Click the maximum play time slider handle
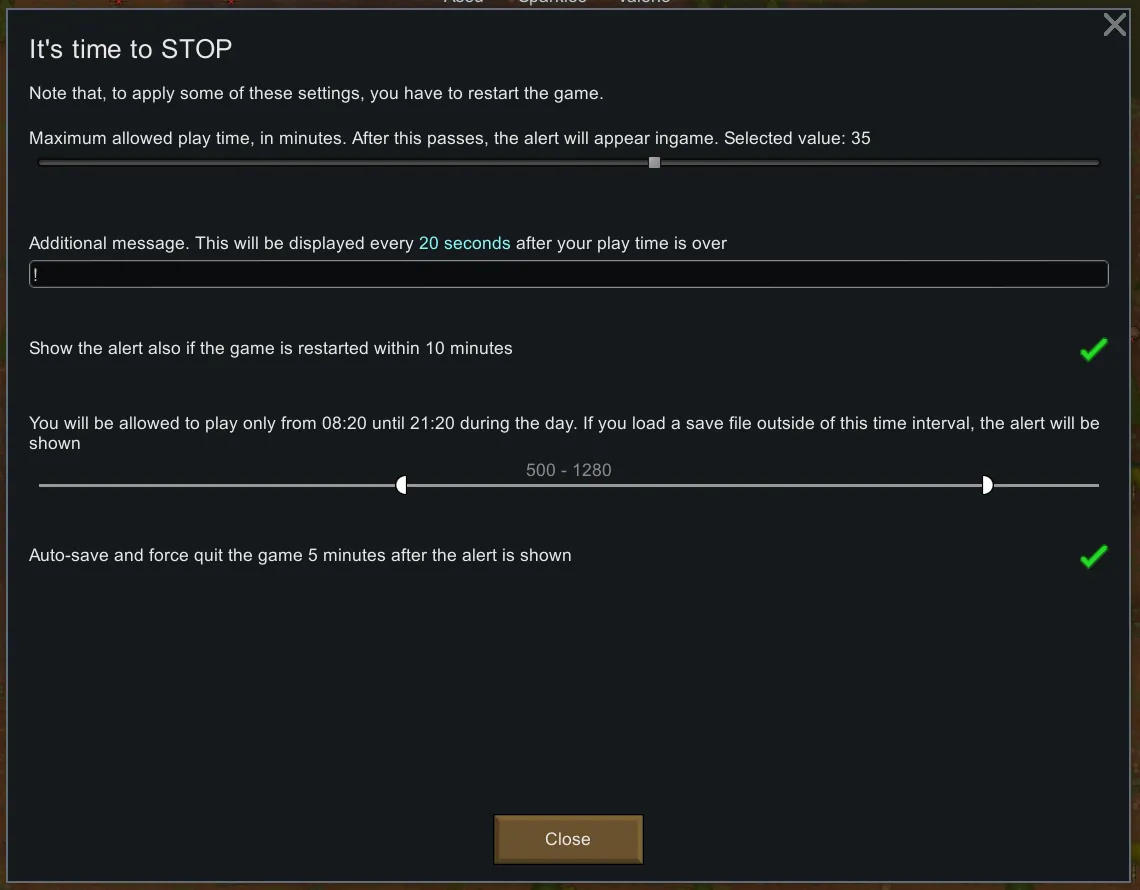Screen dimensions: 1140x890 click(x=654, y=162)
